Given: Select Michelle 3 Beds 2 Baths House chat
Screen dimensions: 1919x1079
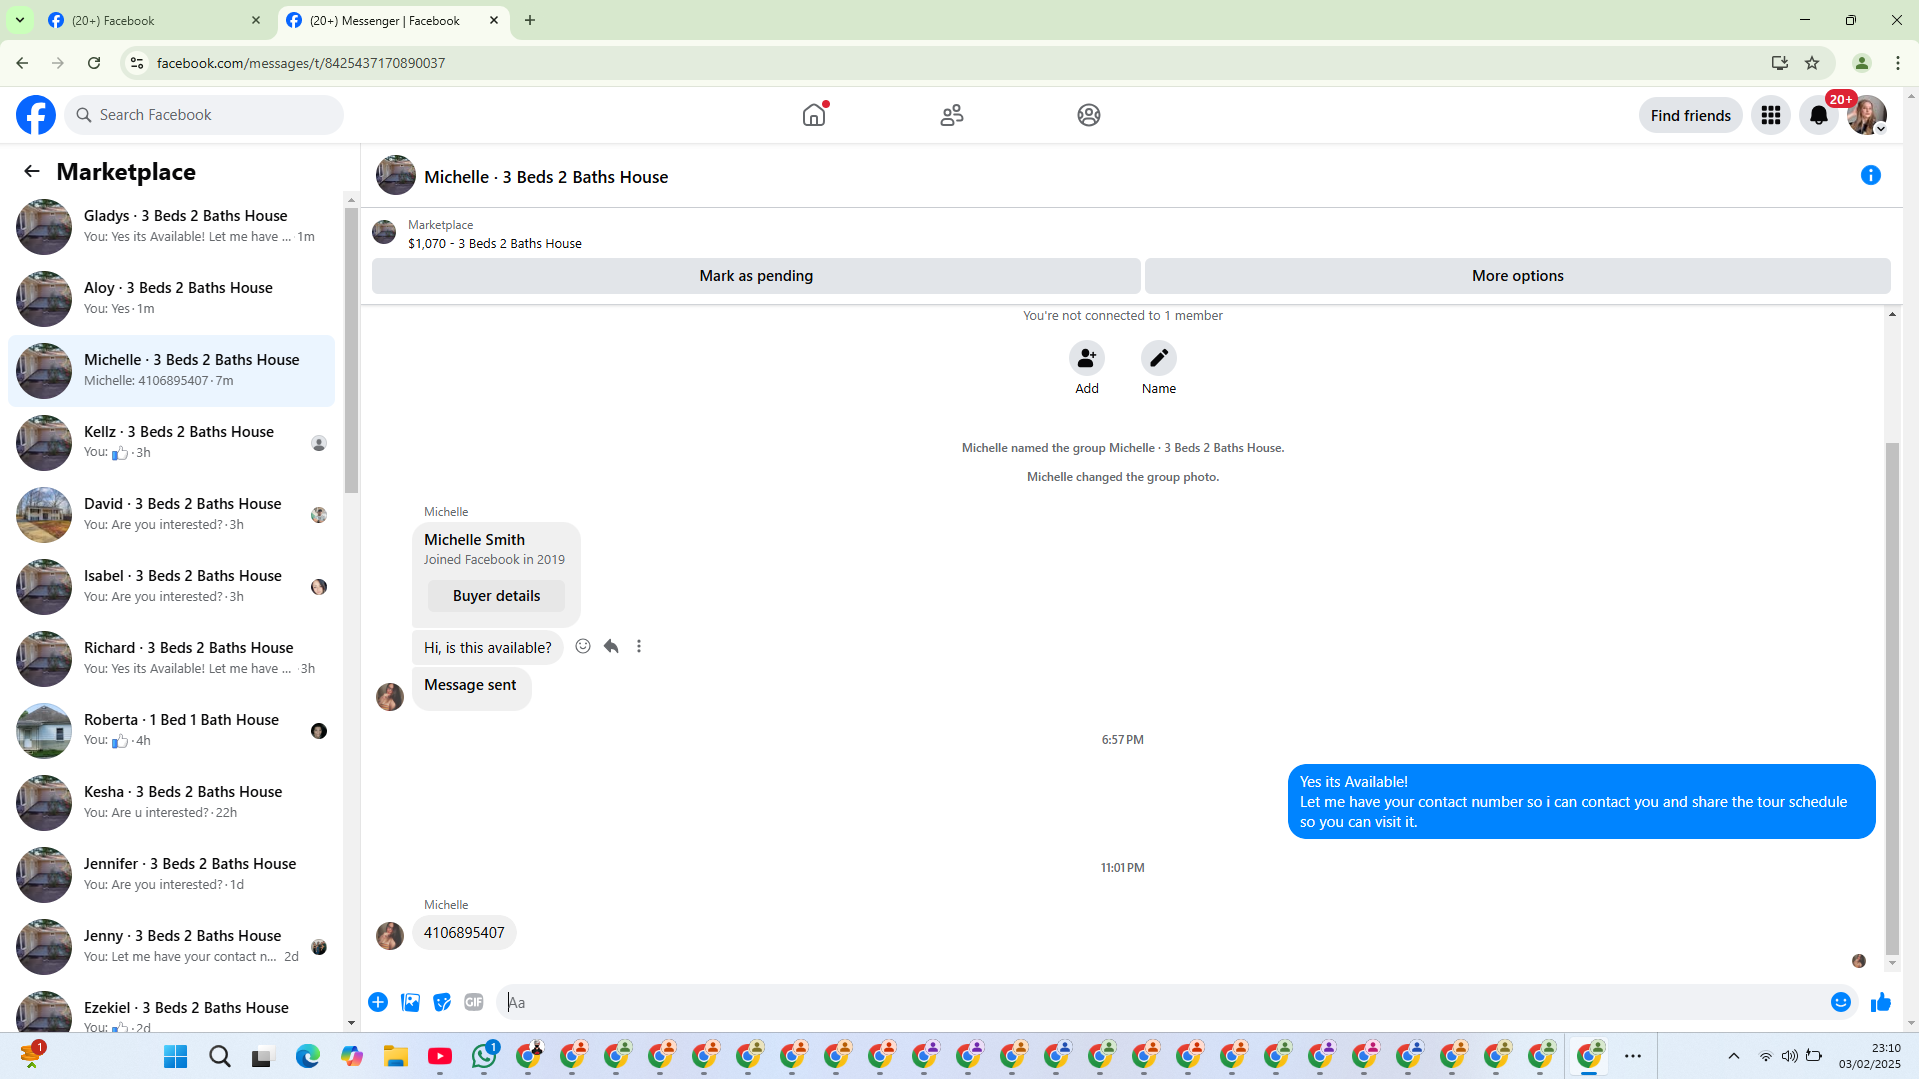Looking at the screenshot, I should tap(171, 370).
